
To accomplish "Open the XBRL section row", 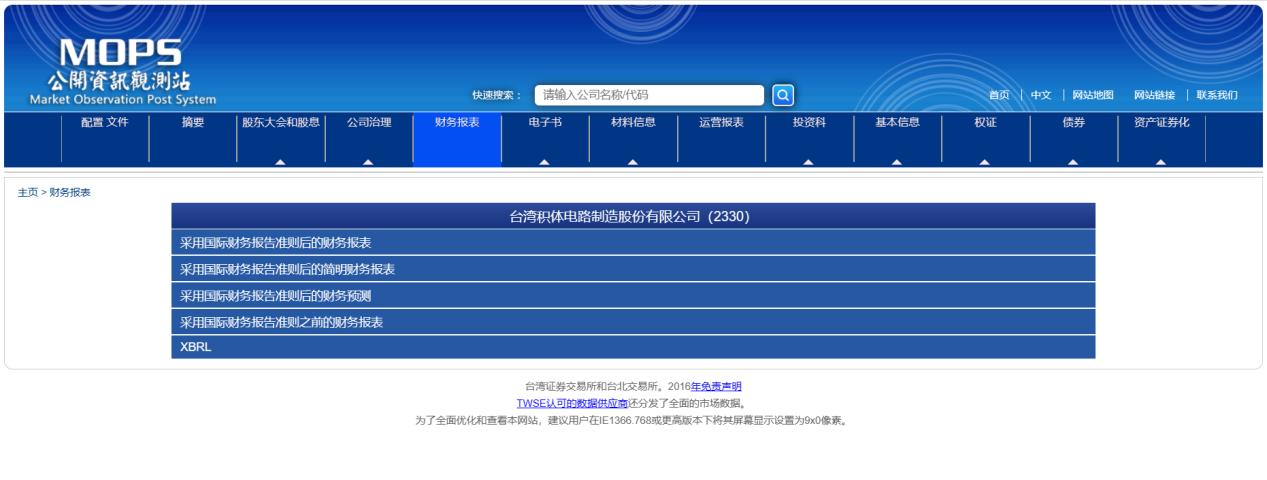I will point(633,347).
